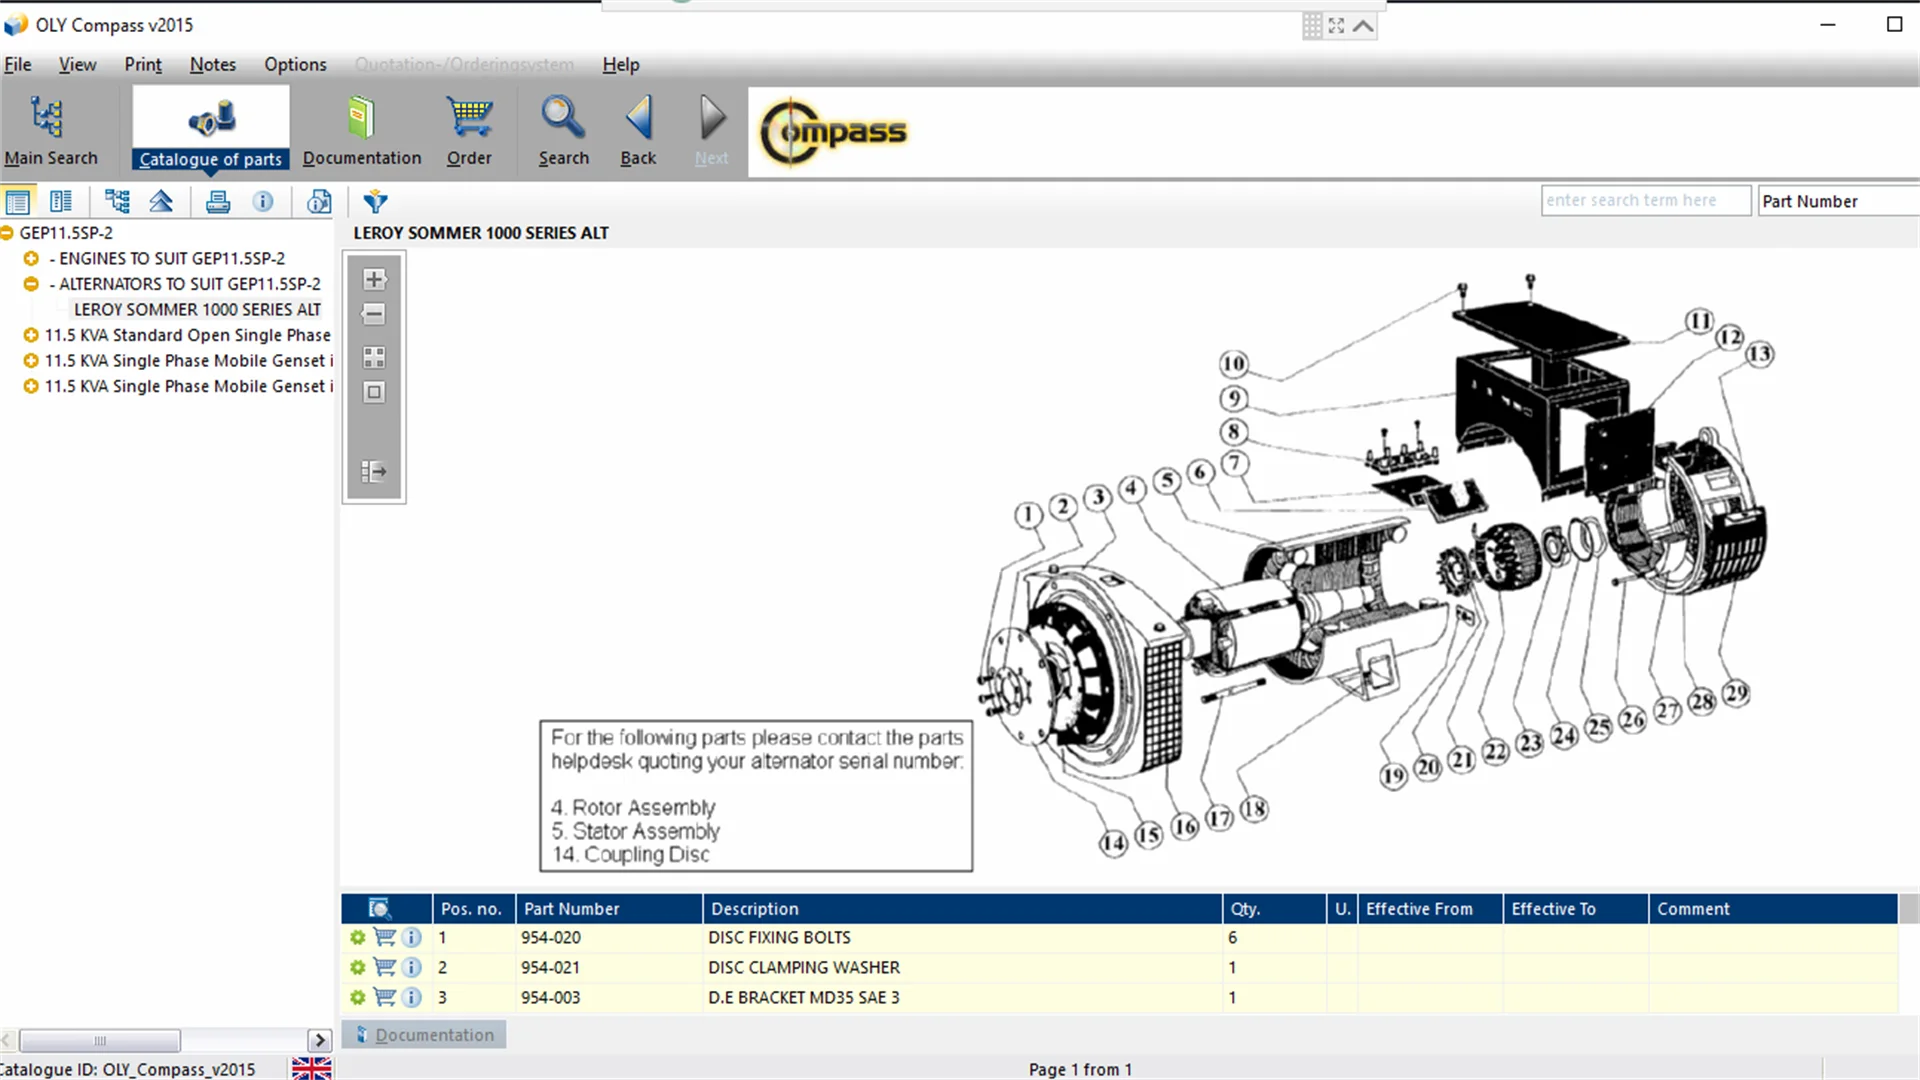The image size is (1920, 1080).
Task: Click the Effective To column header
Action: (1575, 909)
